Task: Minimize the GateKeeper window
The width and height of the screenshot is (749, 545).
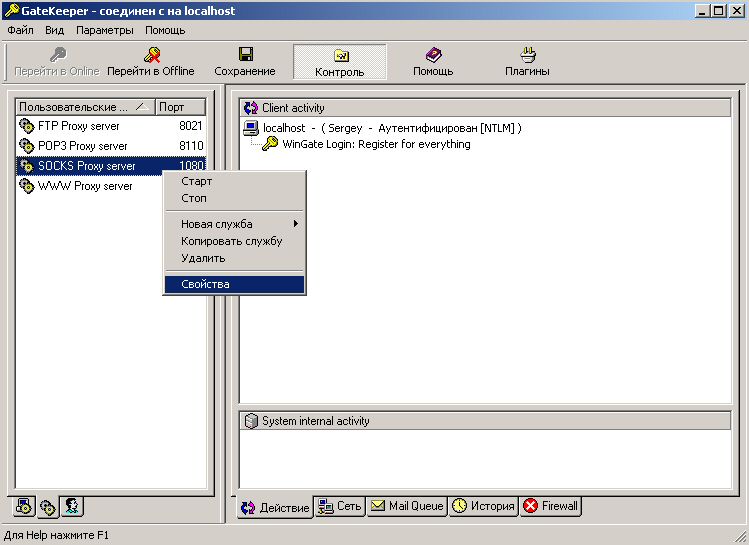Action: coord(702,11)
